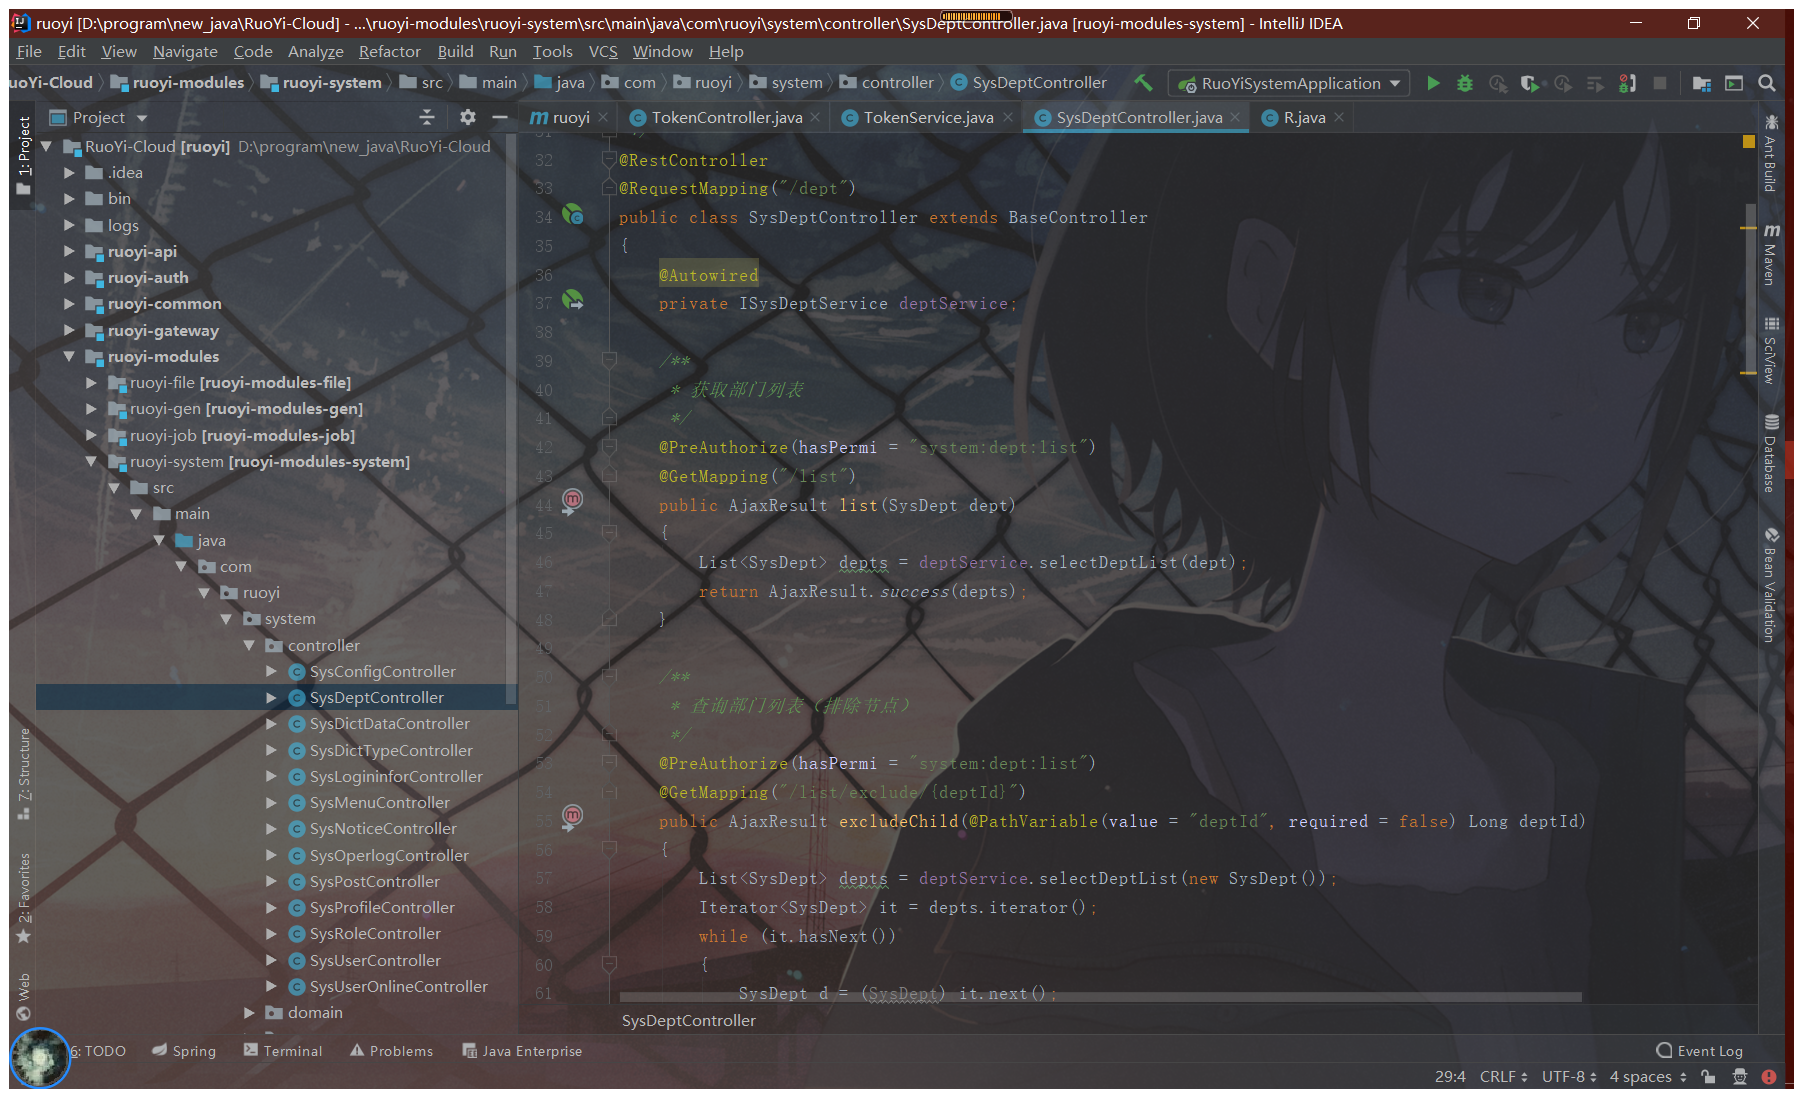Open the Structure tool window strip

tap(24, 774)
